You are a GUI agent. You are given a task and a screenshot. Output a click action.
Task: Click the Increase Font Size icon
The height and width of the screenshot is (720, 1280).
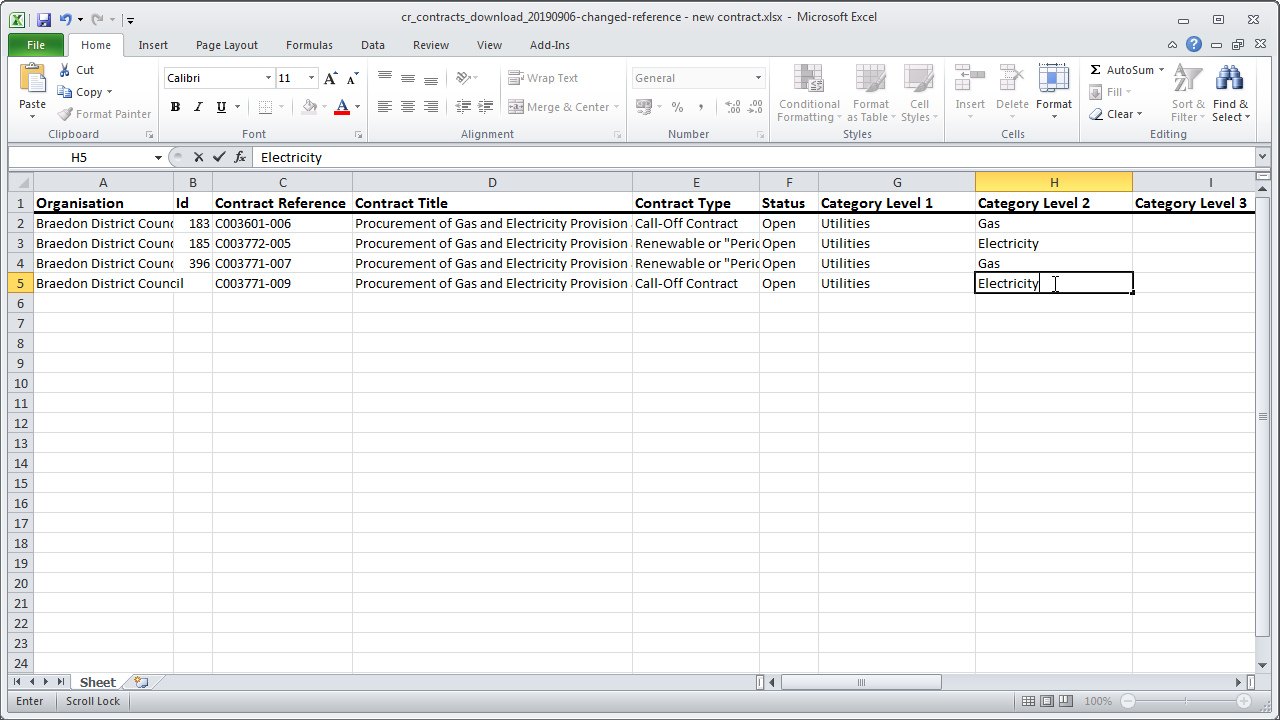(331, 78)
